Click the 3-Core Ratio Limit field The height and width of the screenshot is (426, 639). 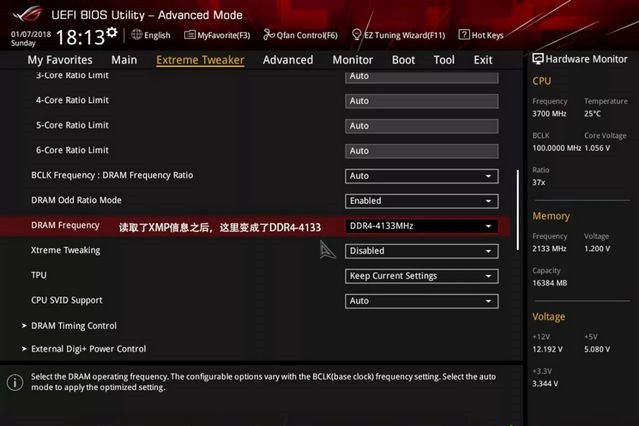[x=421, y=77]
